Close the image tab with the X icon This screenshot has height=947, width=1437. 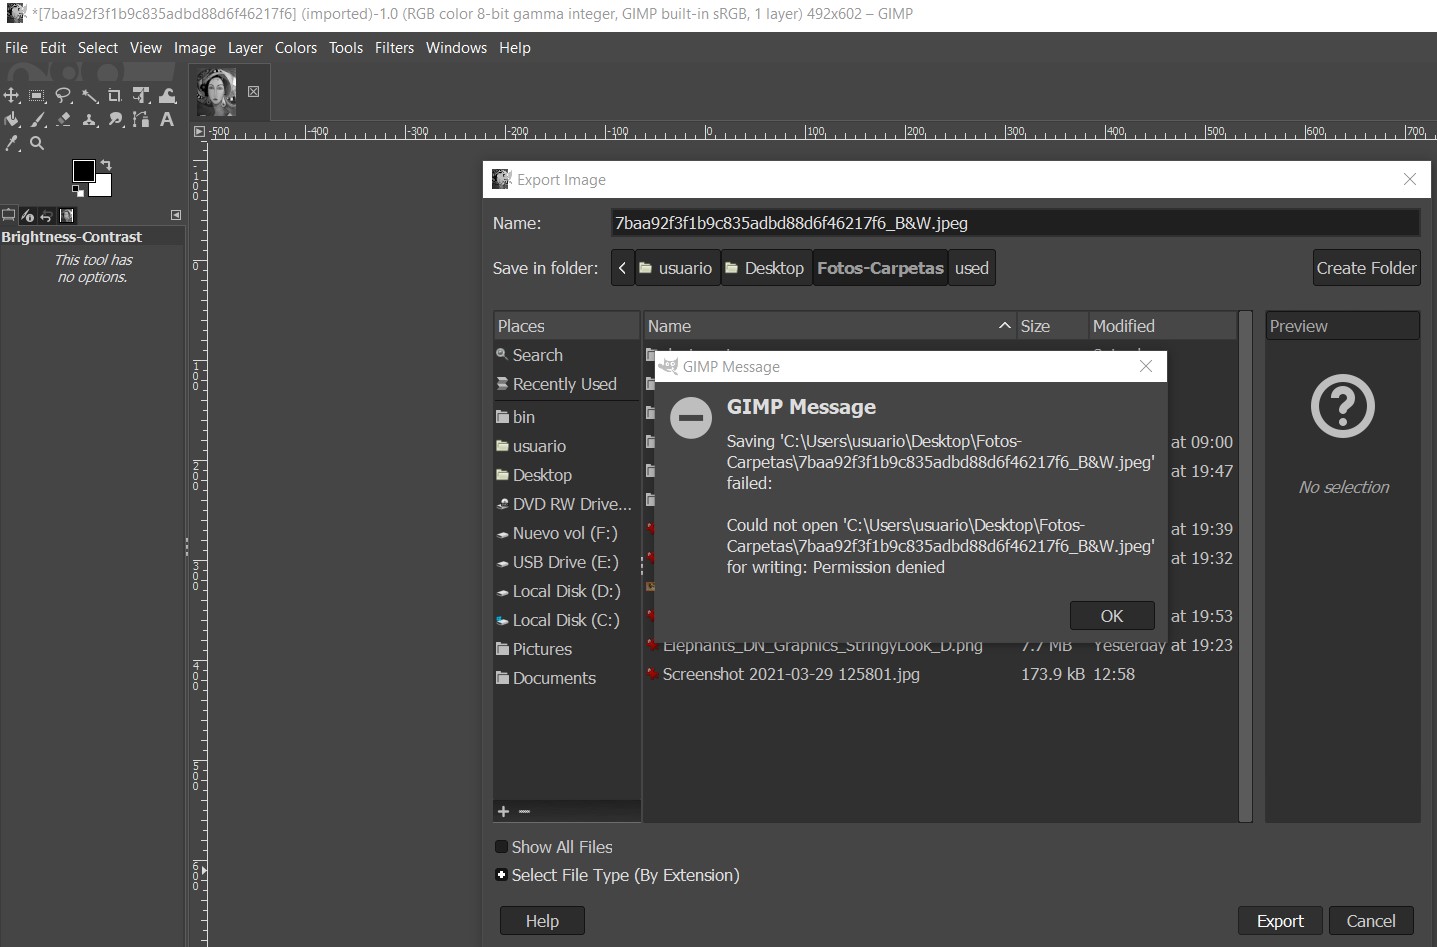pos(253,92)
